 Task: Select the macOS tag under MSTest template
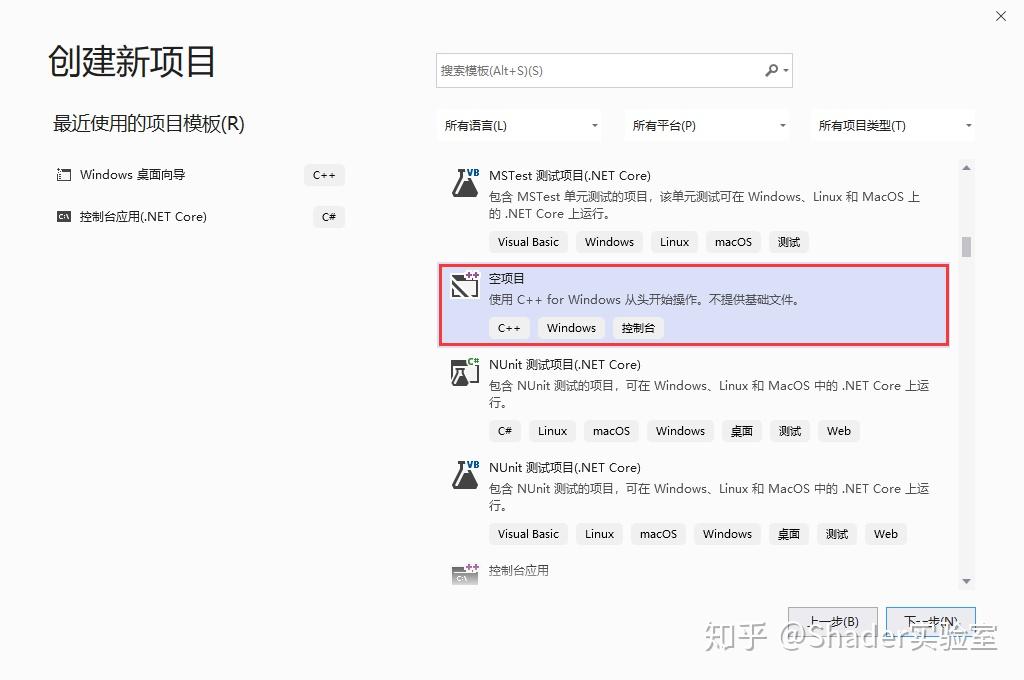tap(733, 241)
